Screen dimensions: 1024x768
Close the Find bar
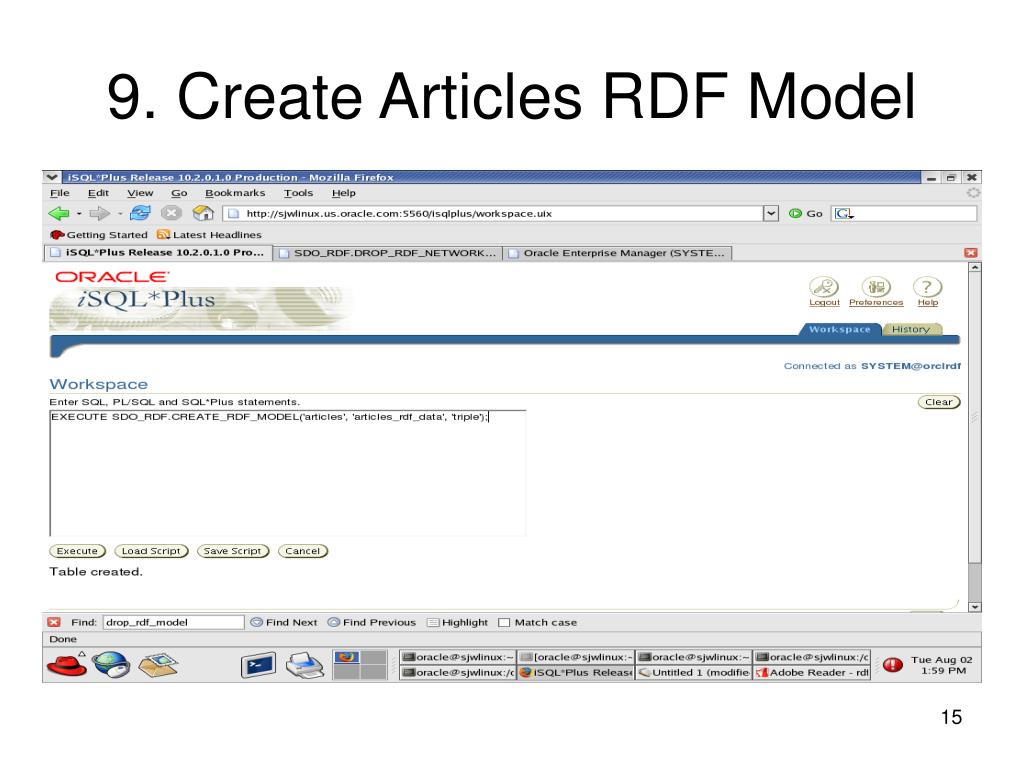pyautogui.click(x=54, y=622)
